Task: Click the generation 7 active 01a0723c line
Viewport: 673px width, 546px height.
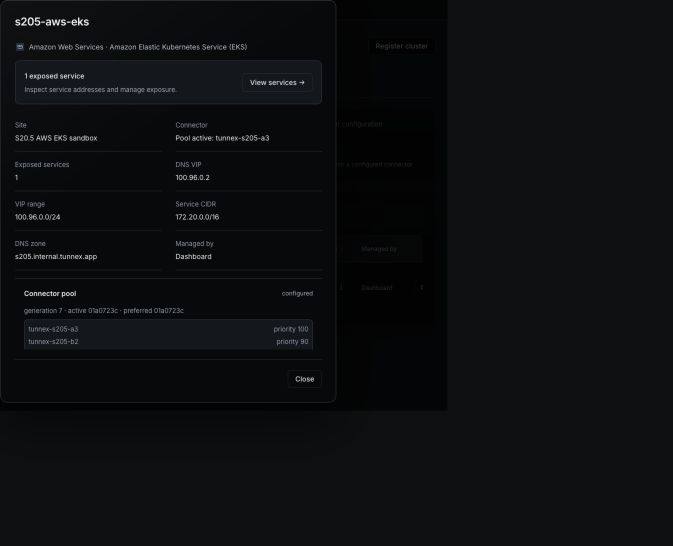Action: pos(103,311)
